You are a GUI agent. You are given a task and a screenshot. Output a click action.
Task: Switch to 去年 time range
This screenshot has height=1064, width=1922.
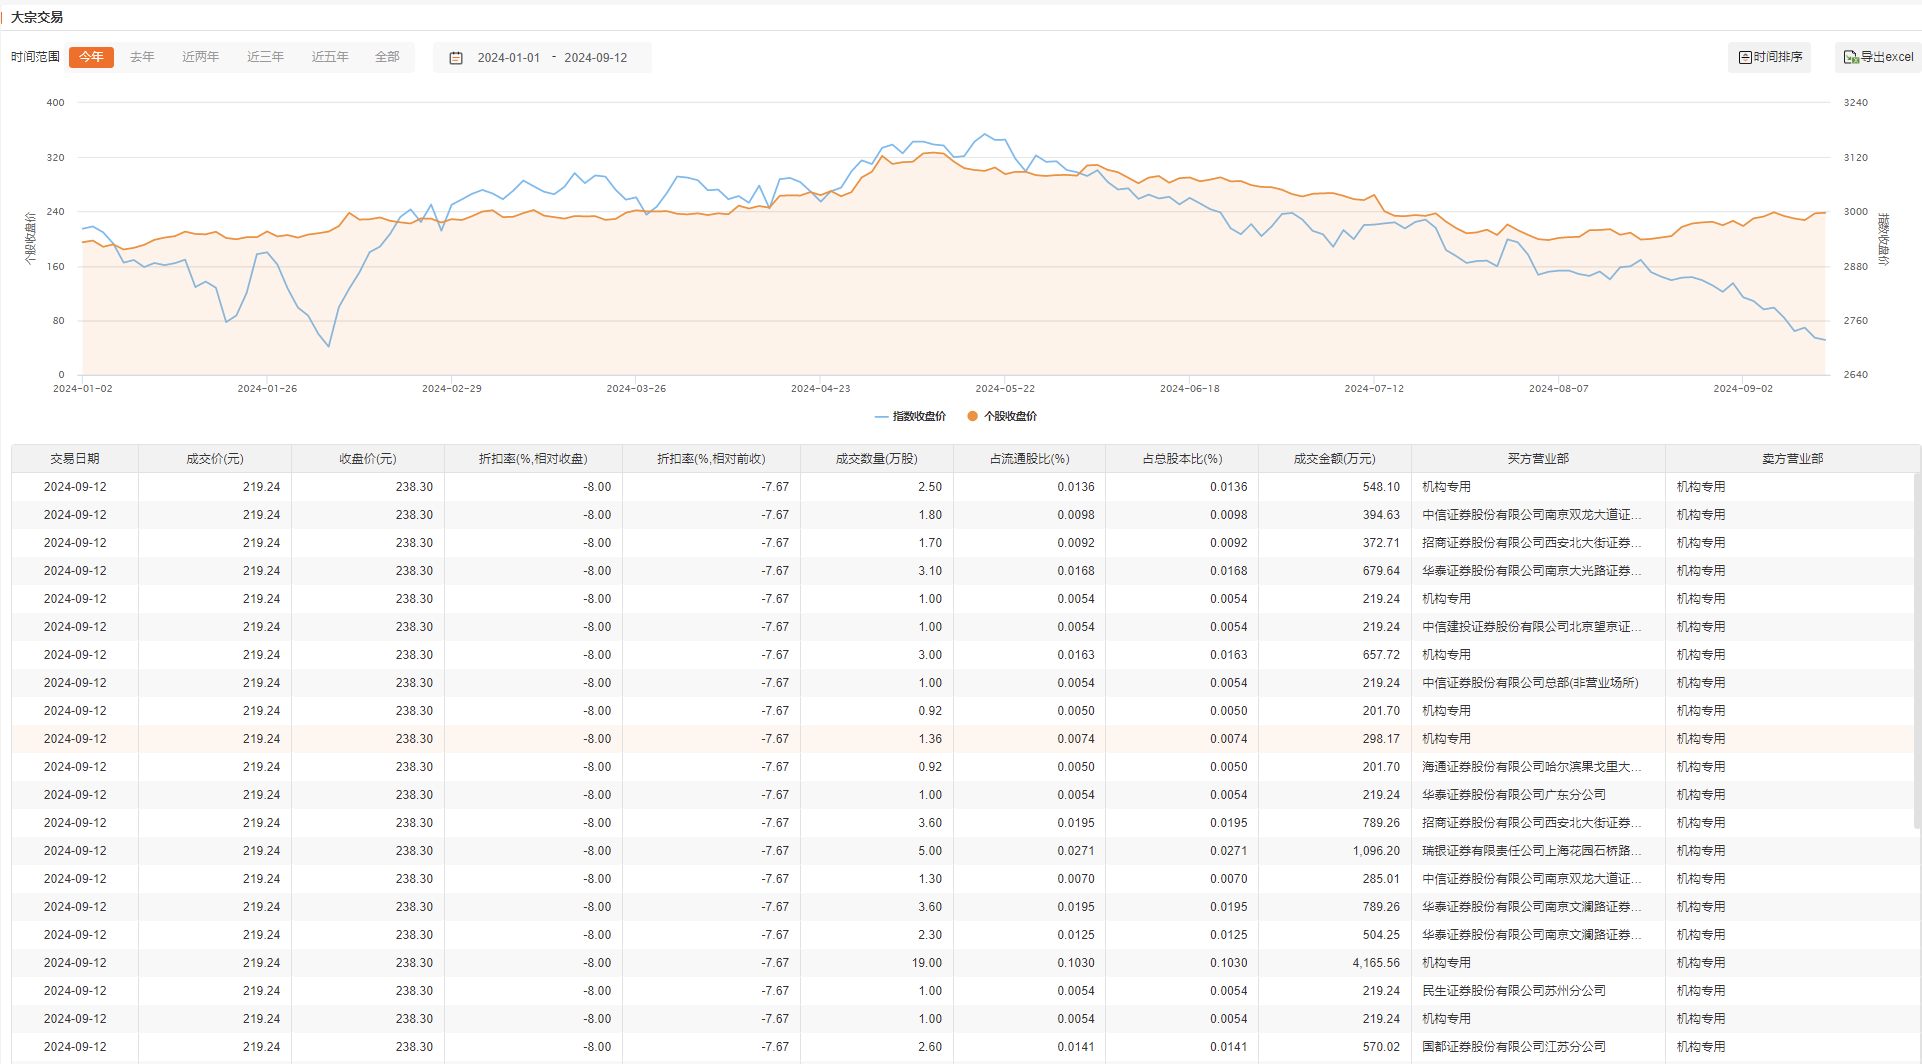142,57
